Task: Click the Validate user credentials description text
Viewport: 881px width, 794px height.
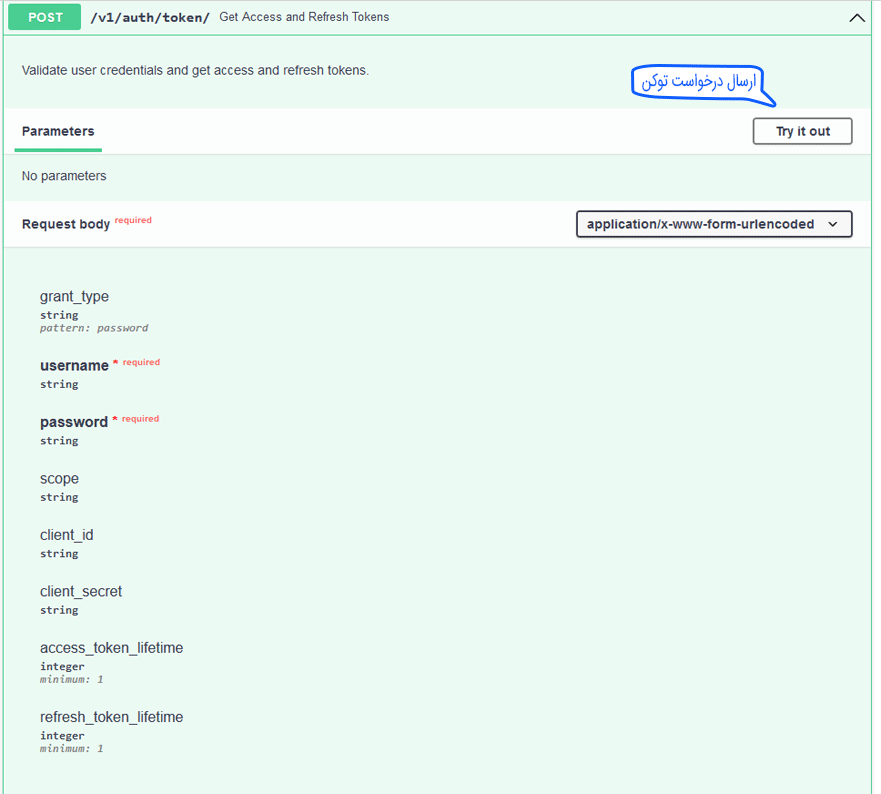Action: click(195, 71)
